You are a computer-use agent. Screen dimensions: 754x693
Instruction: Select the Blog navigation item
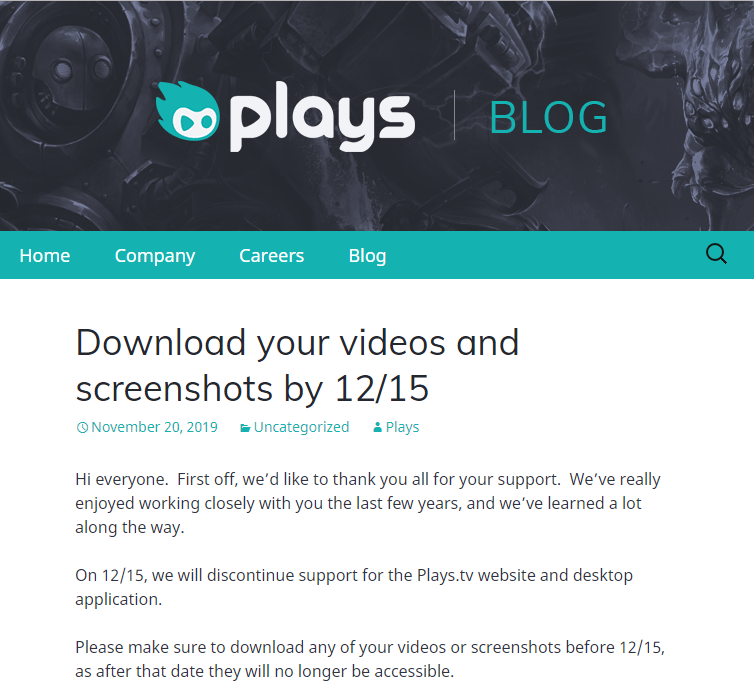[367, 256]
